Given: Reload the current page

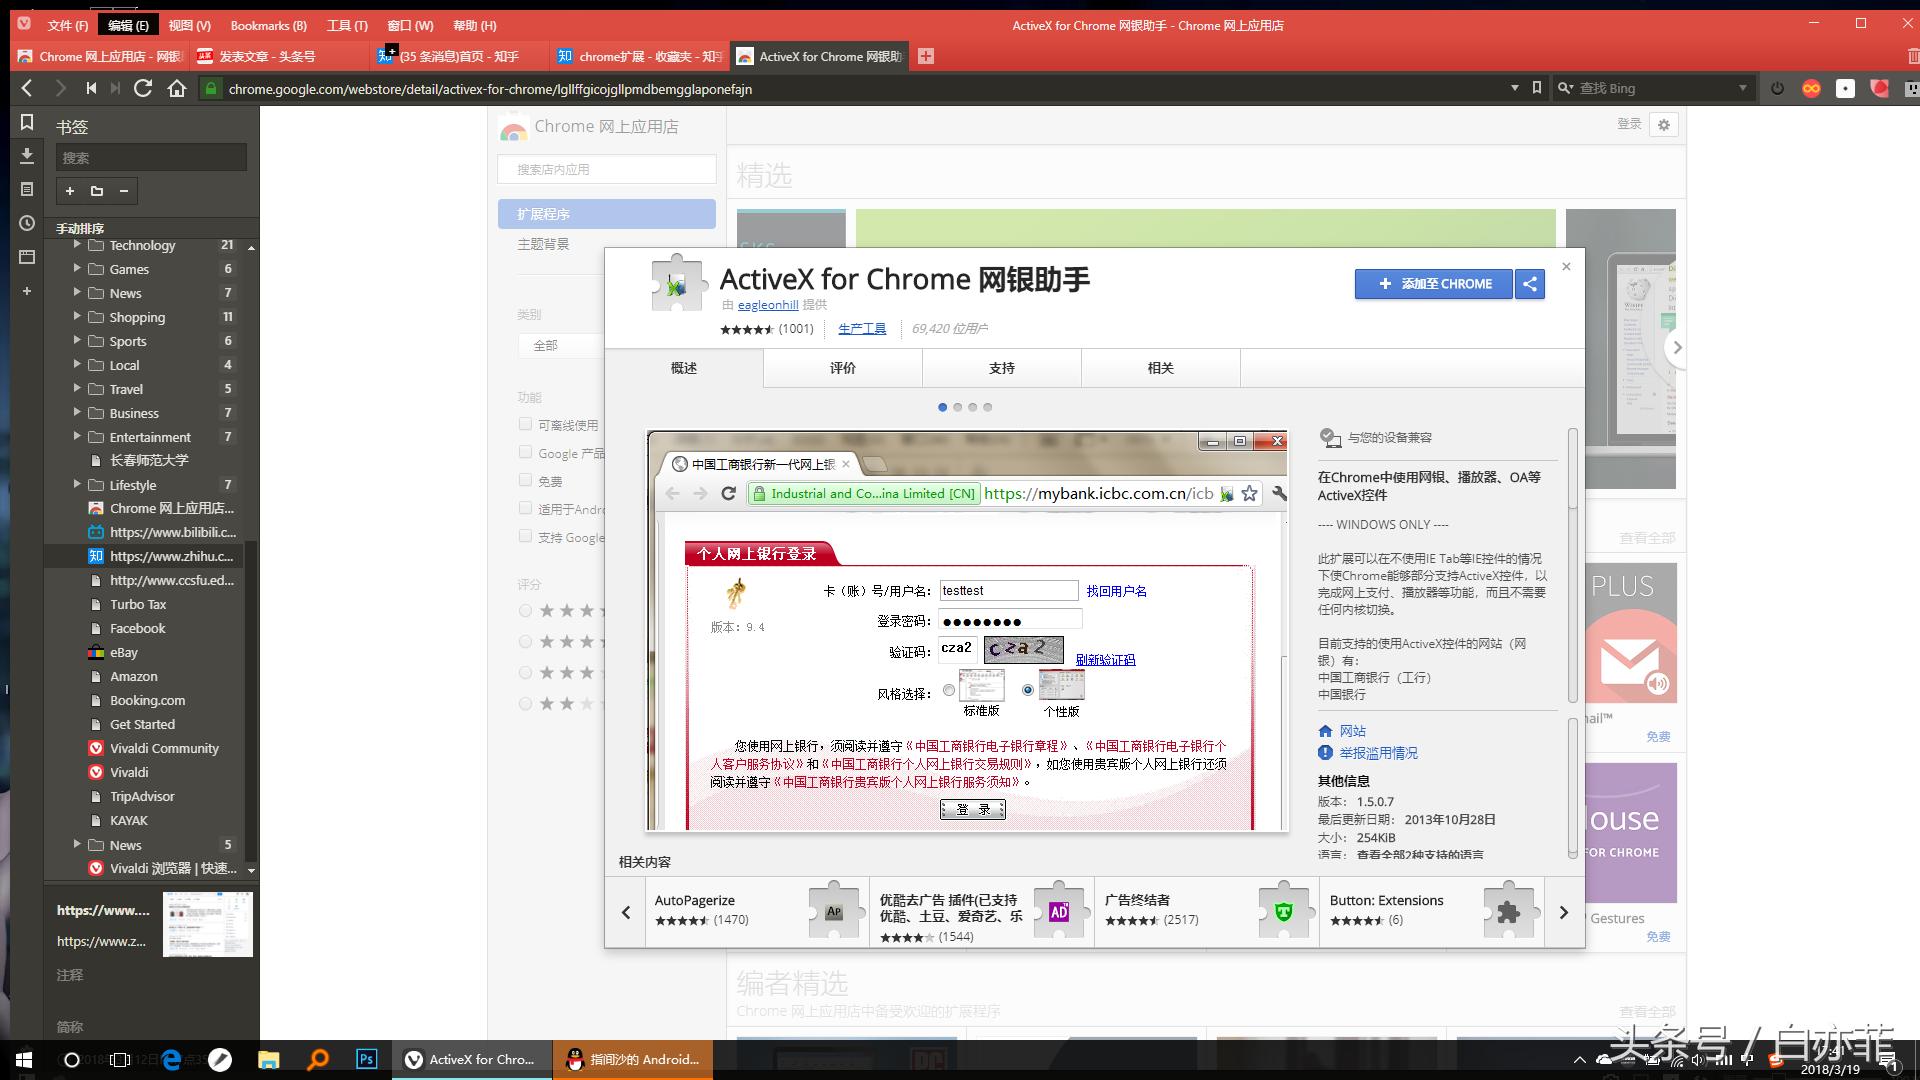Looking at the screenshot, I should point(143,88).
